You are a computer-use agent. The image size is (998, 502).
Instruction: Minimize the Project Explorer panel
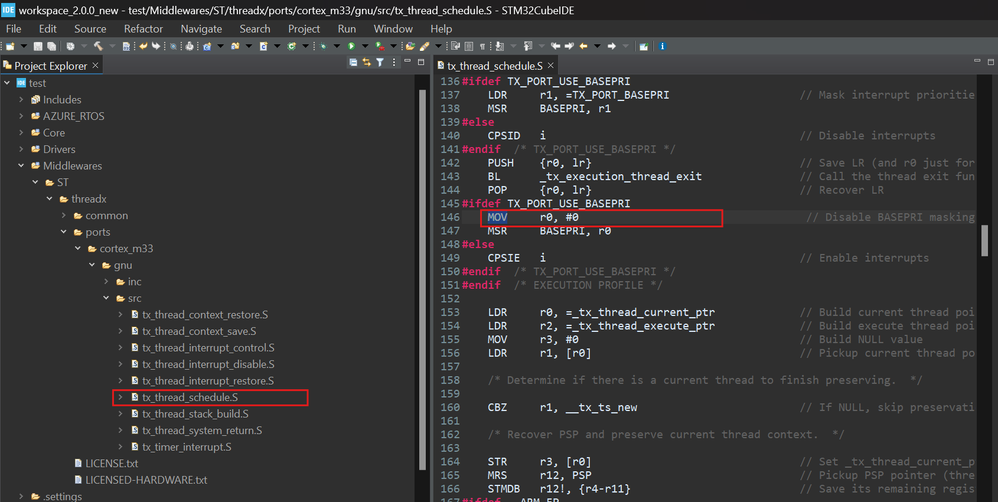pyautogui.click(x=408, y=62)
